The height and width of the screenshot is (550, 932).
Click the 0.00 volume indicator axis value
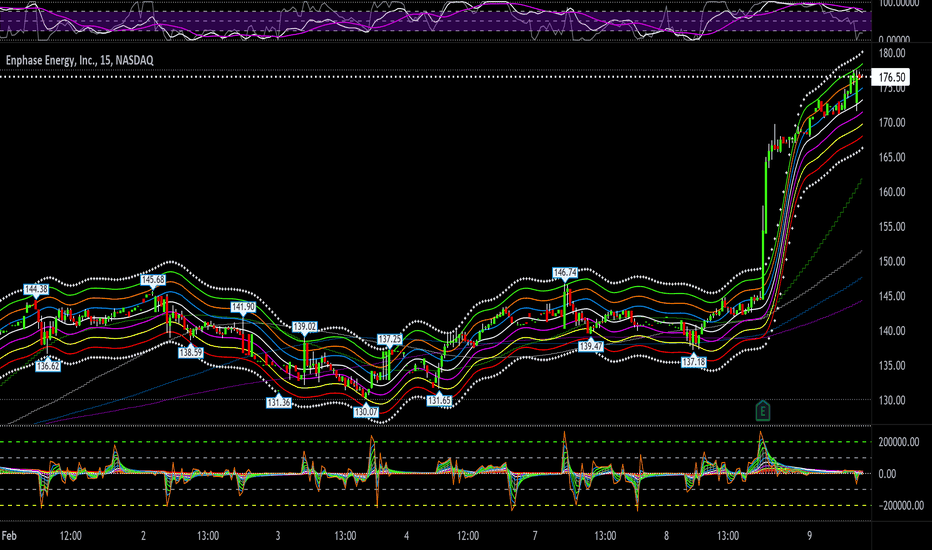click(887, 474)
